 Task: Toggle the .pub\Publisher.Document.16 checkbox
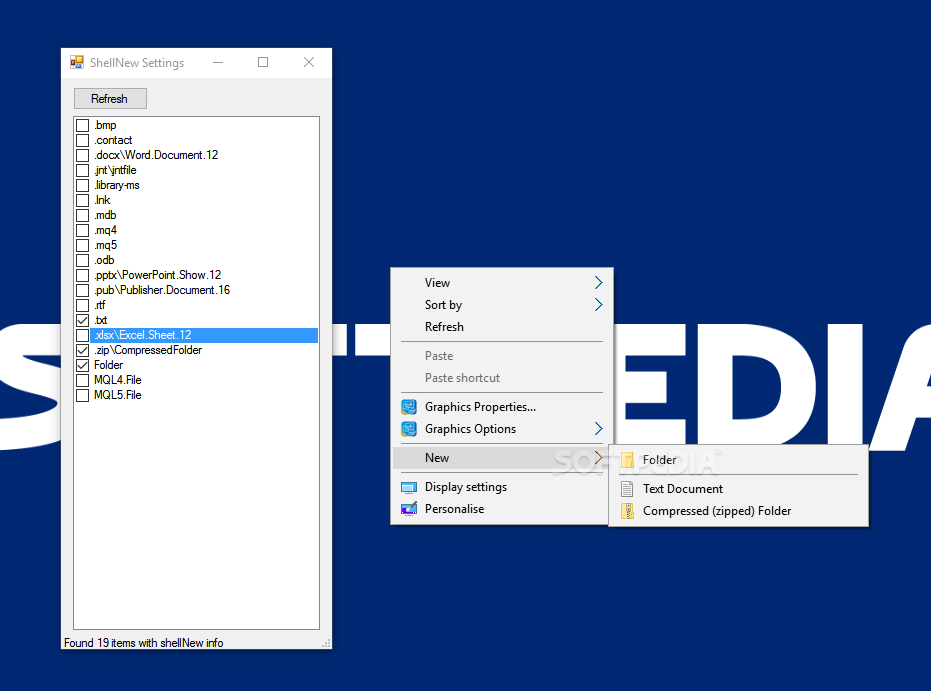tap(83, 290)
